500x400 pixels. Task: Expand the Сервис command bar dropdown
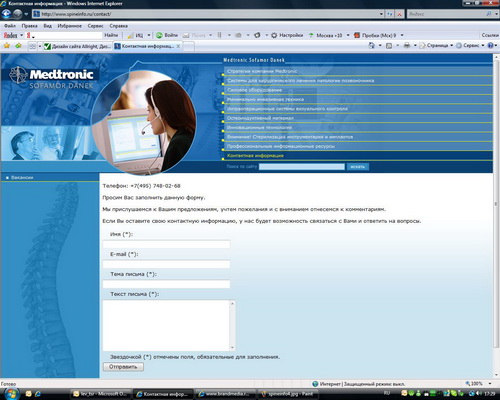click(483, 45)
